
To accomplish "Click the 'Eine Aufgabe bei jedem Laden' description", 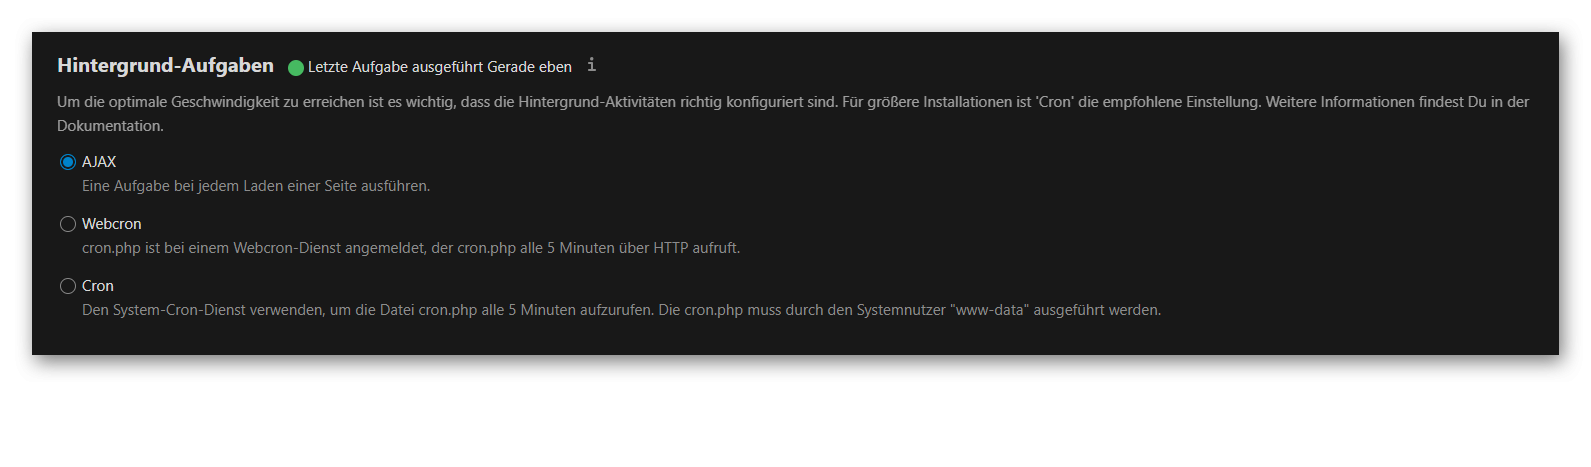I will coord(256,186).
